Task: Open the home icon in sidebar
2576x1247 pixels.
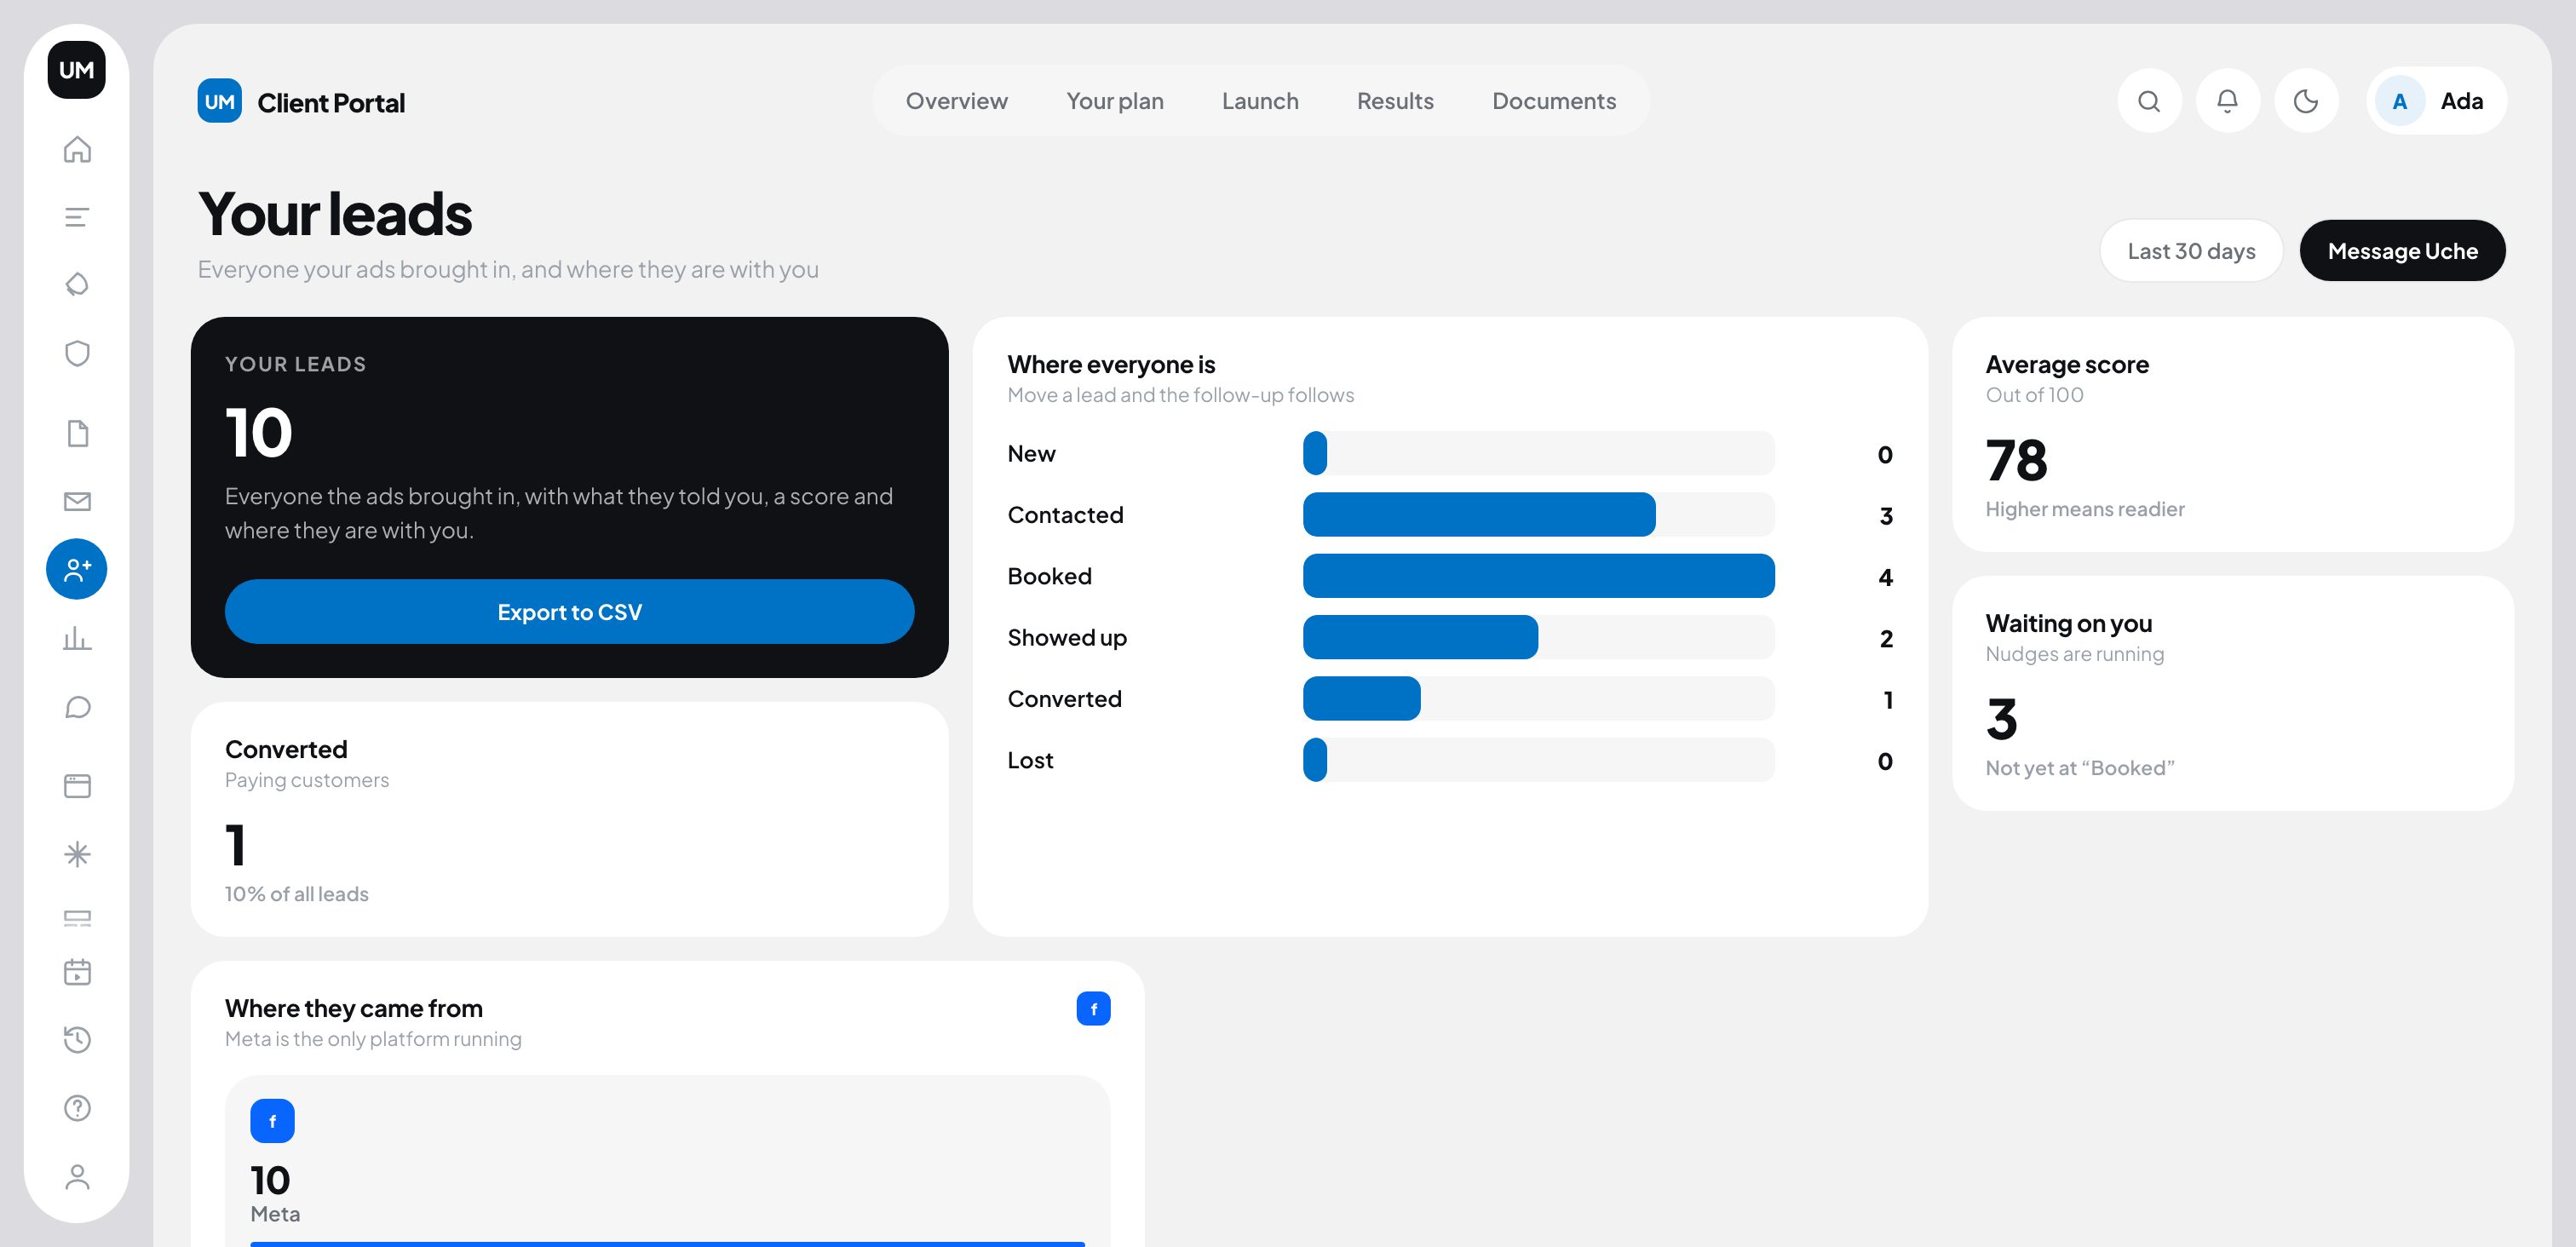Action: point(77,149)
